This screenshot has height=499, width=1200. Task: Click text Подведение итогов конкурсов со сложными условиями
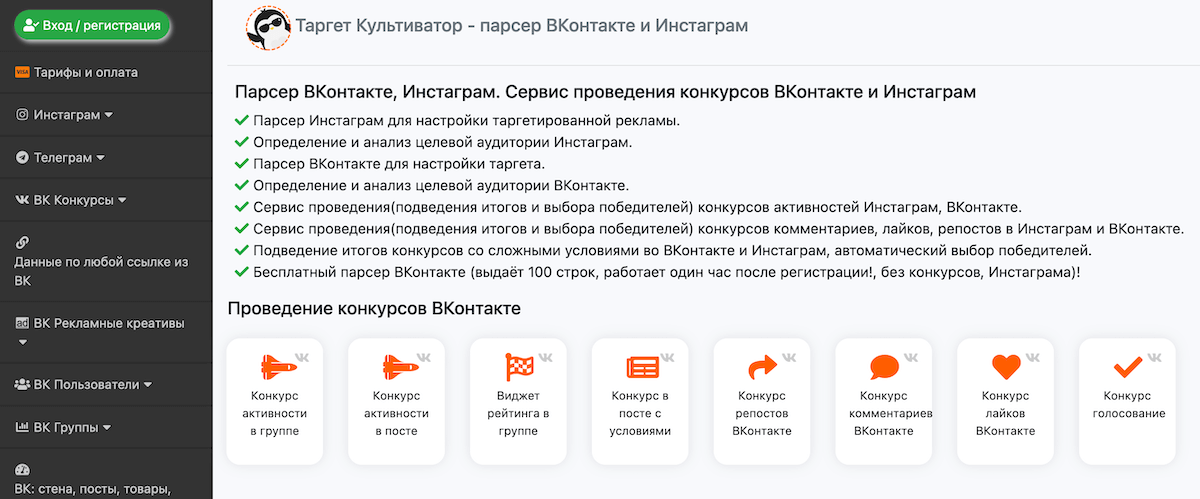click(672, 251)
